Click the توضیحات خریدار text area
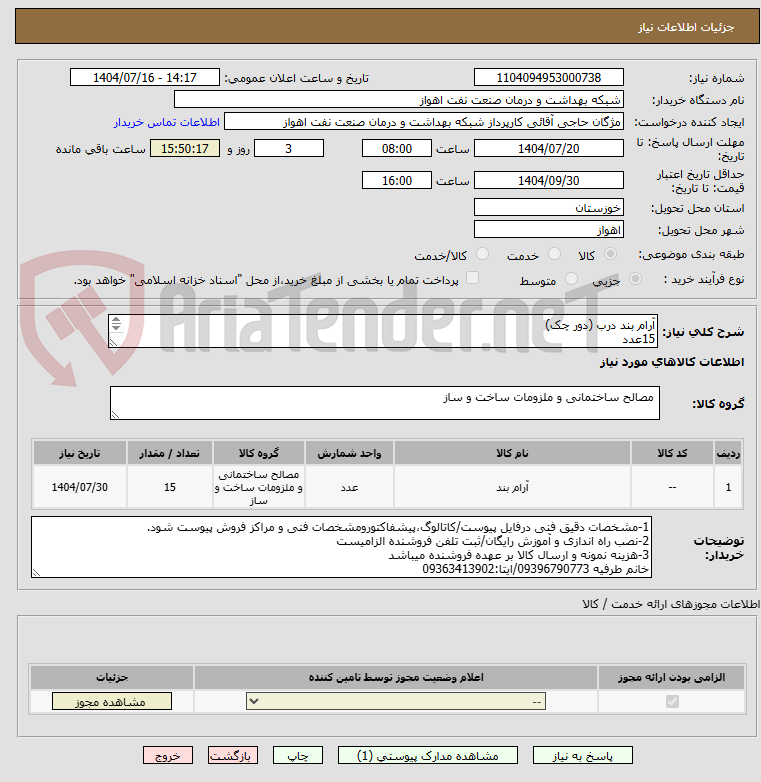Image resolution: width=761 pixels, height=782 pixels. [341, 547]
